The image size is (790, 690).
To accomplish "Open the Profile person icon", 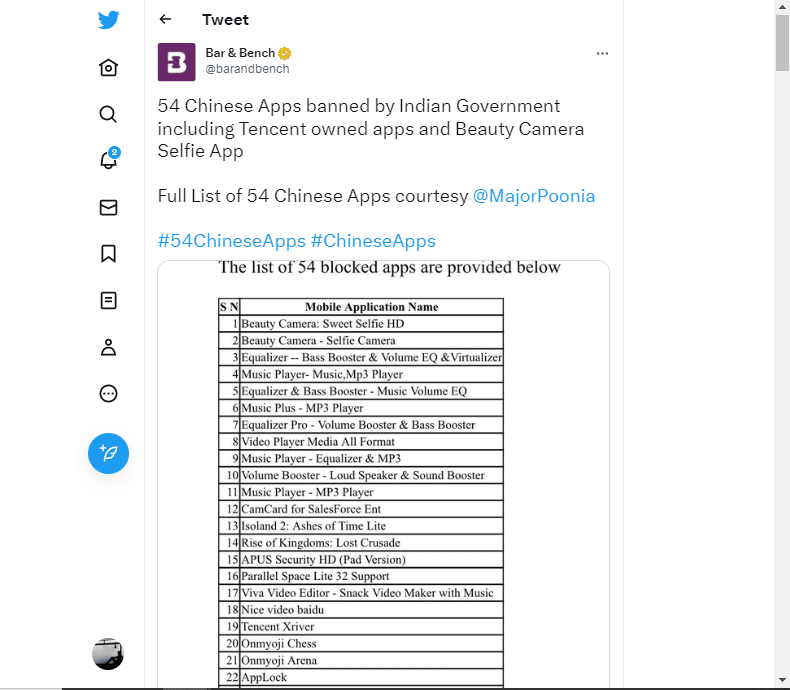I will (108, 347).
